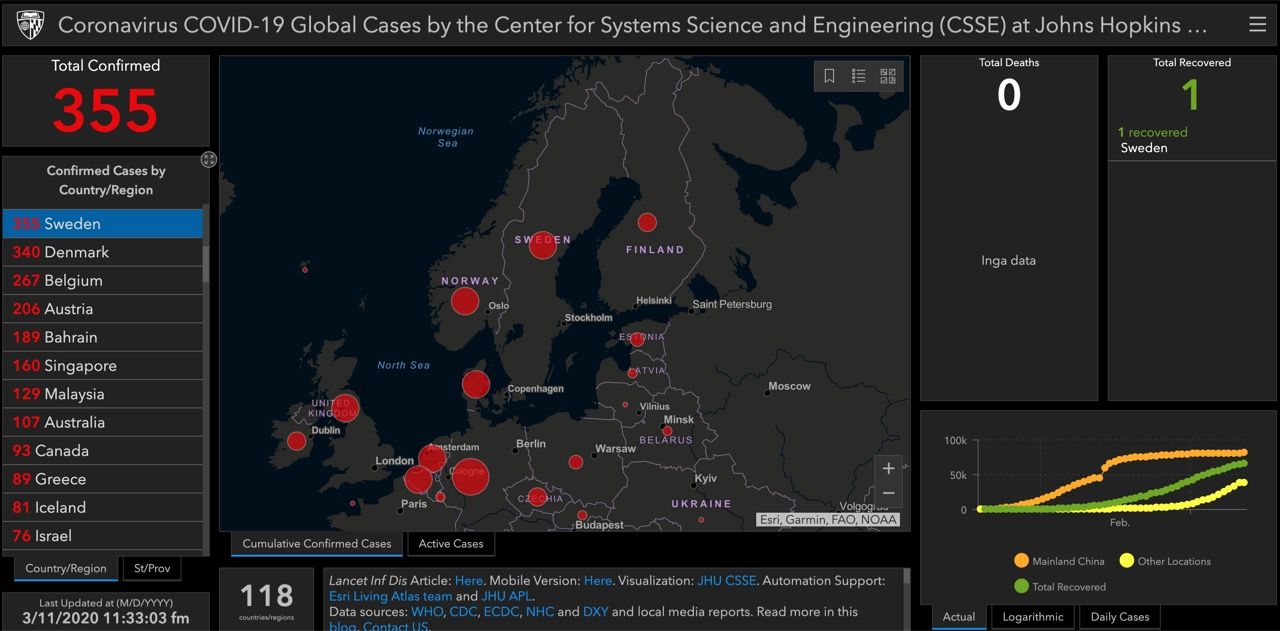Select the red circle over Estonia
Viewport: 1280px width, 631px height.
coord(637,339)
